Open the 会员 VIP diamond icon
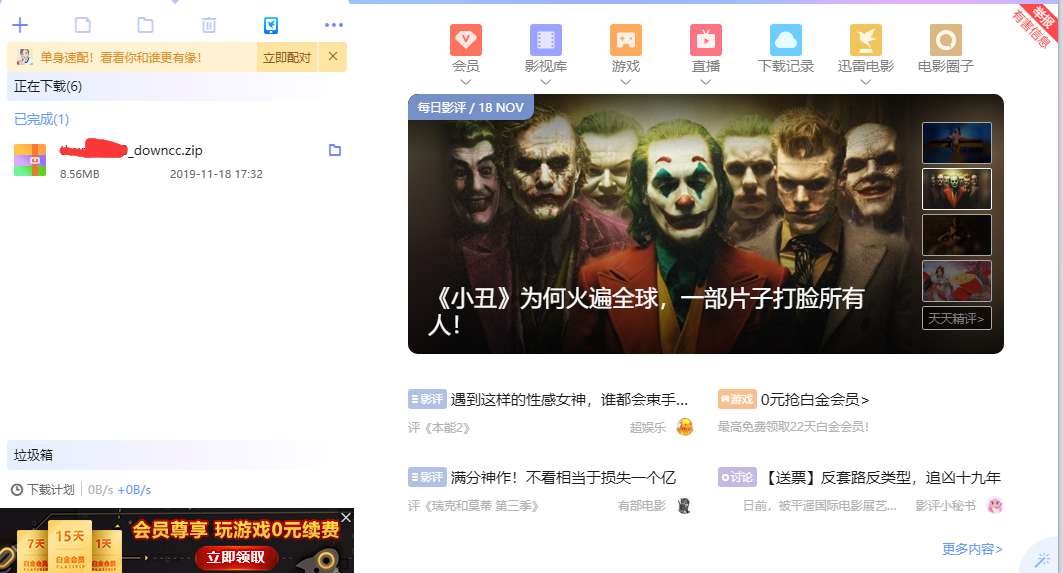Screen dimensions: 1063x573 pyautogui.click(x=465, y=40)
